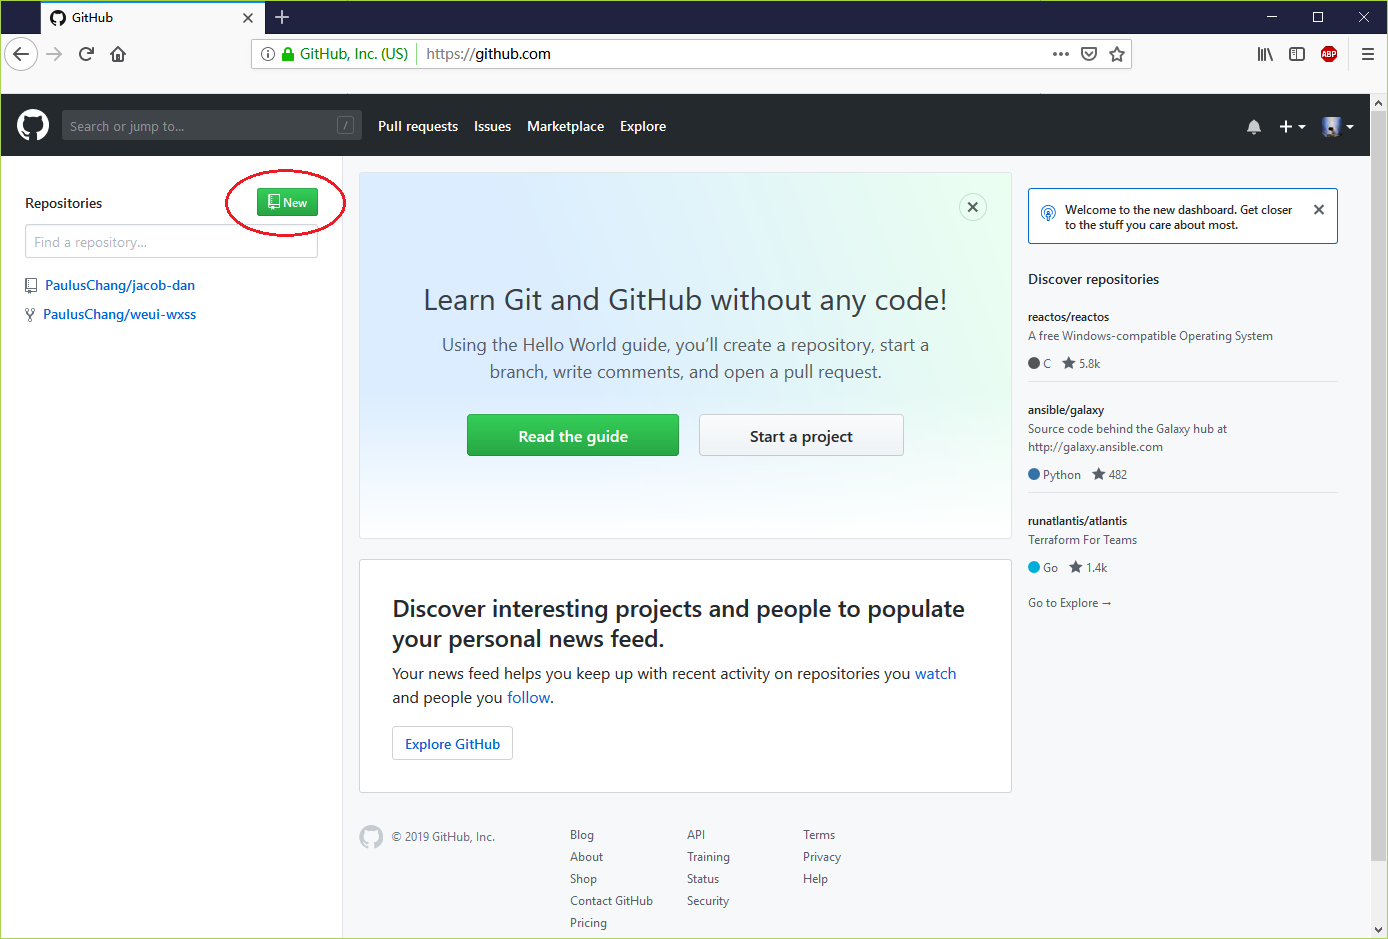Open PaulusChang/weui-wxss repository
Image resolution: width=1388 pixels, height=939 pixels.
[x=119, y=314]
